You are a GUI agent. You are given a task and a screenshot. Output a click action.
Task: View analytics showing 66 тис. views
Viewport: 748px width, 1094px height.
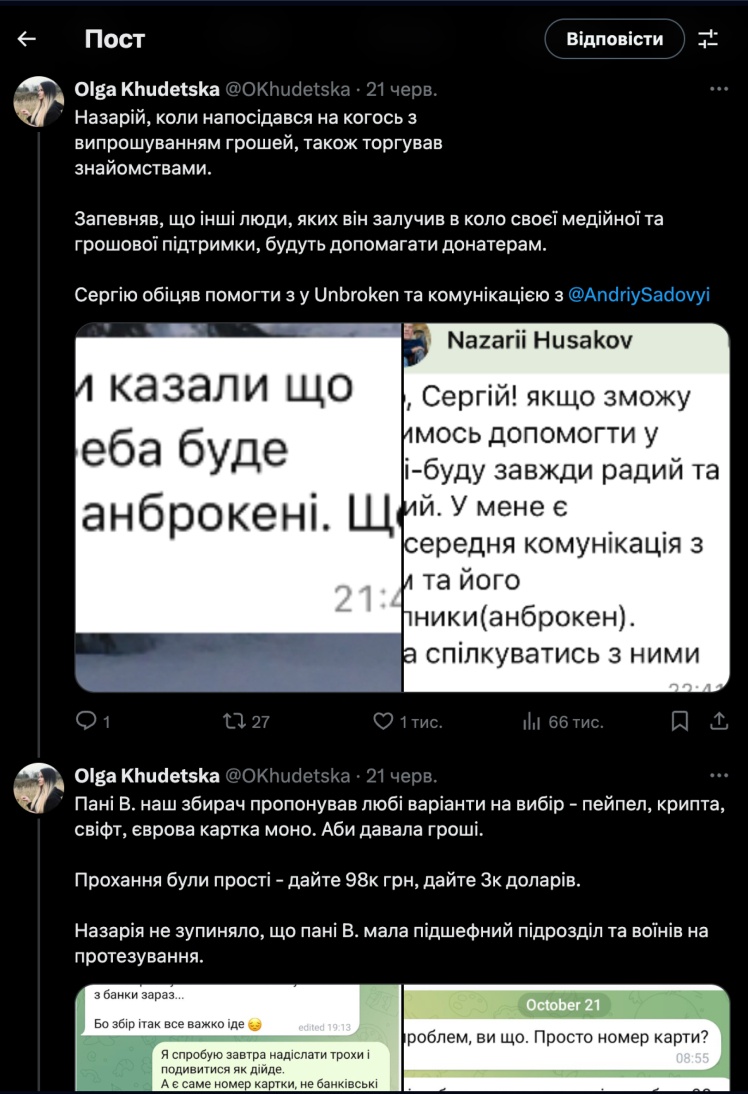point(532,721)
